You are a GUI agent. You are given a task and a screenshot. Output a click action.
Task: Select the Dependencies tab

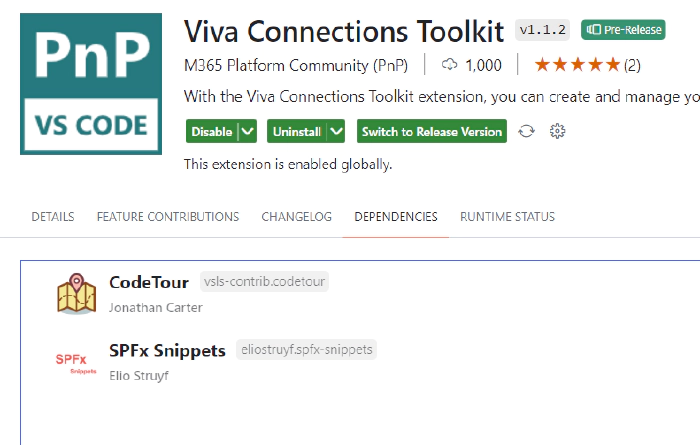click(396, 217)
